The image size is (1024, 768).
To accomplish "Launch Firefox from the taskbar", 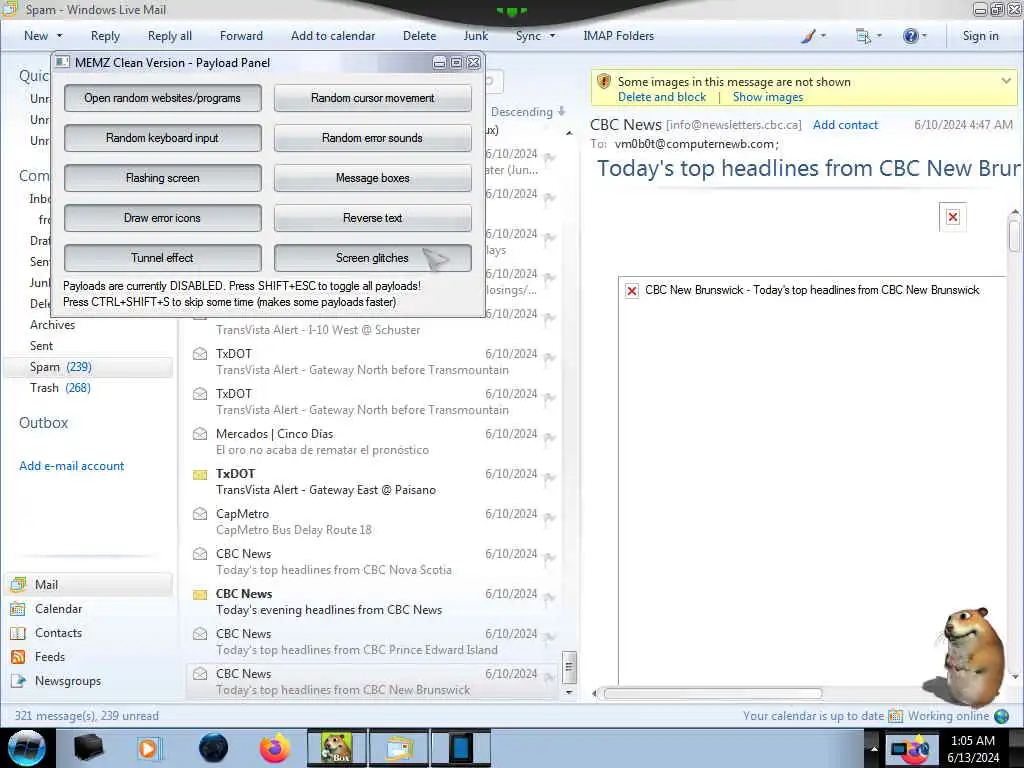I will (x=274, y=748).
